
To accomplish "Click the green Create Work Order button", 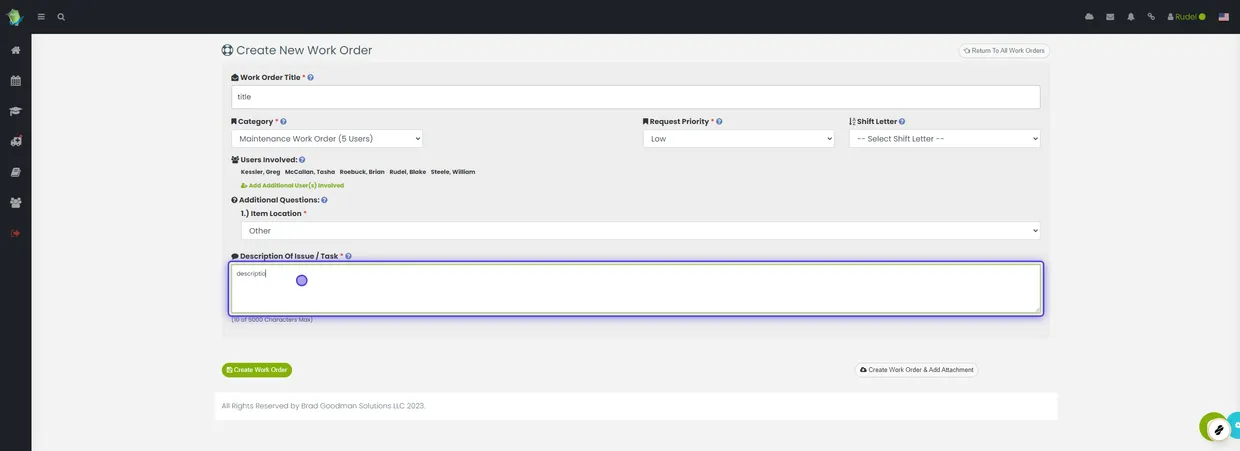I will point(257,370).
